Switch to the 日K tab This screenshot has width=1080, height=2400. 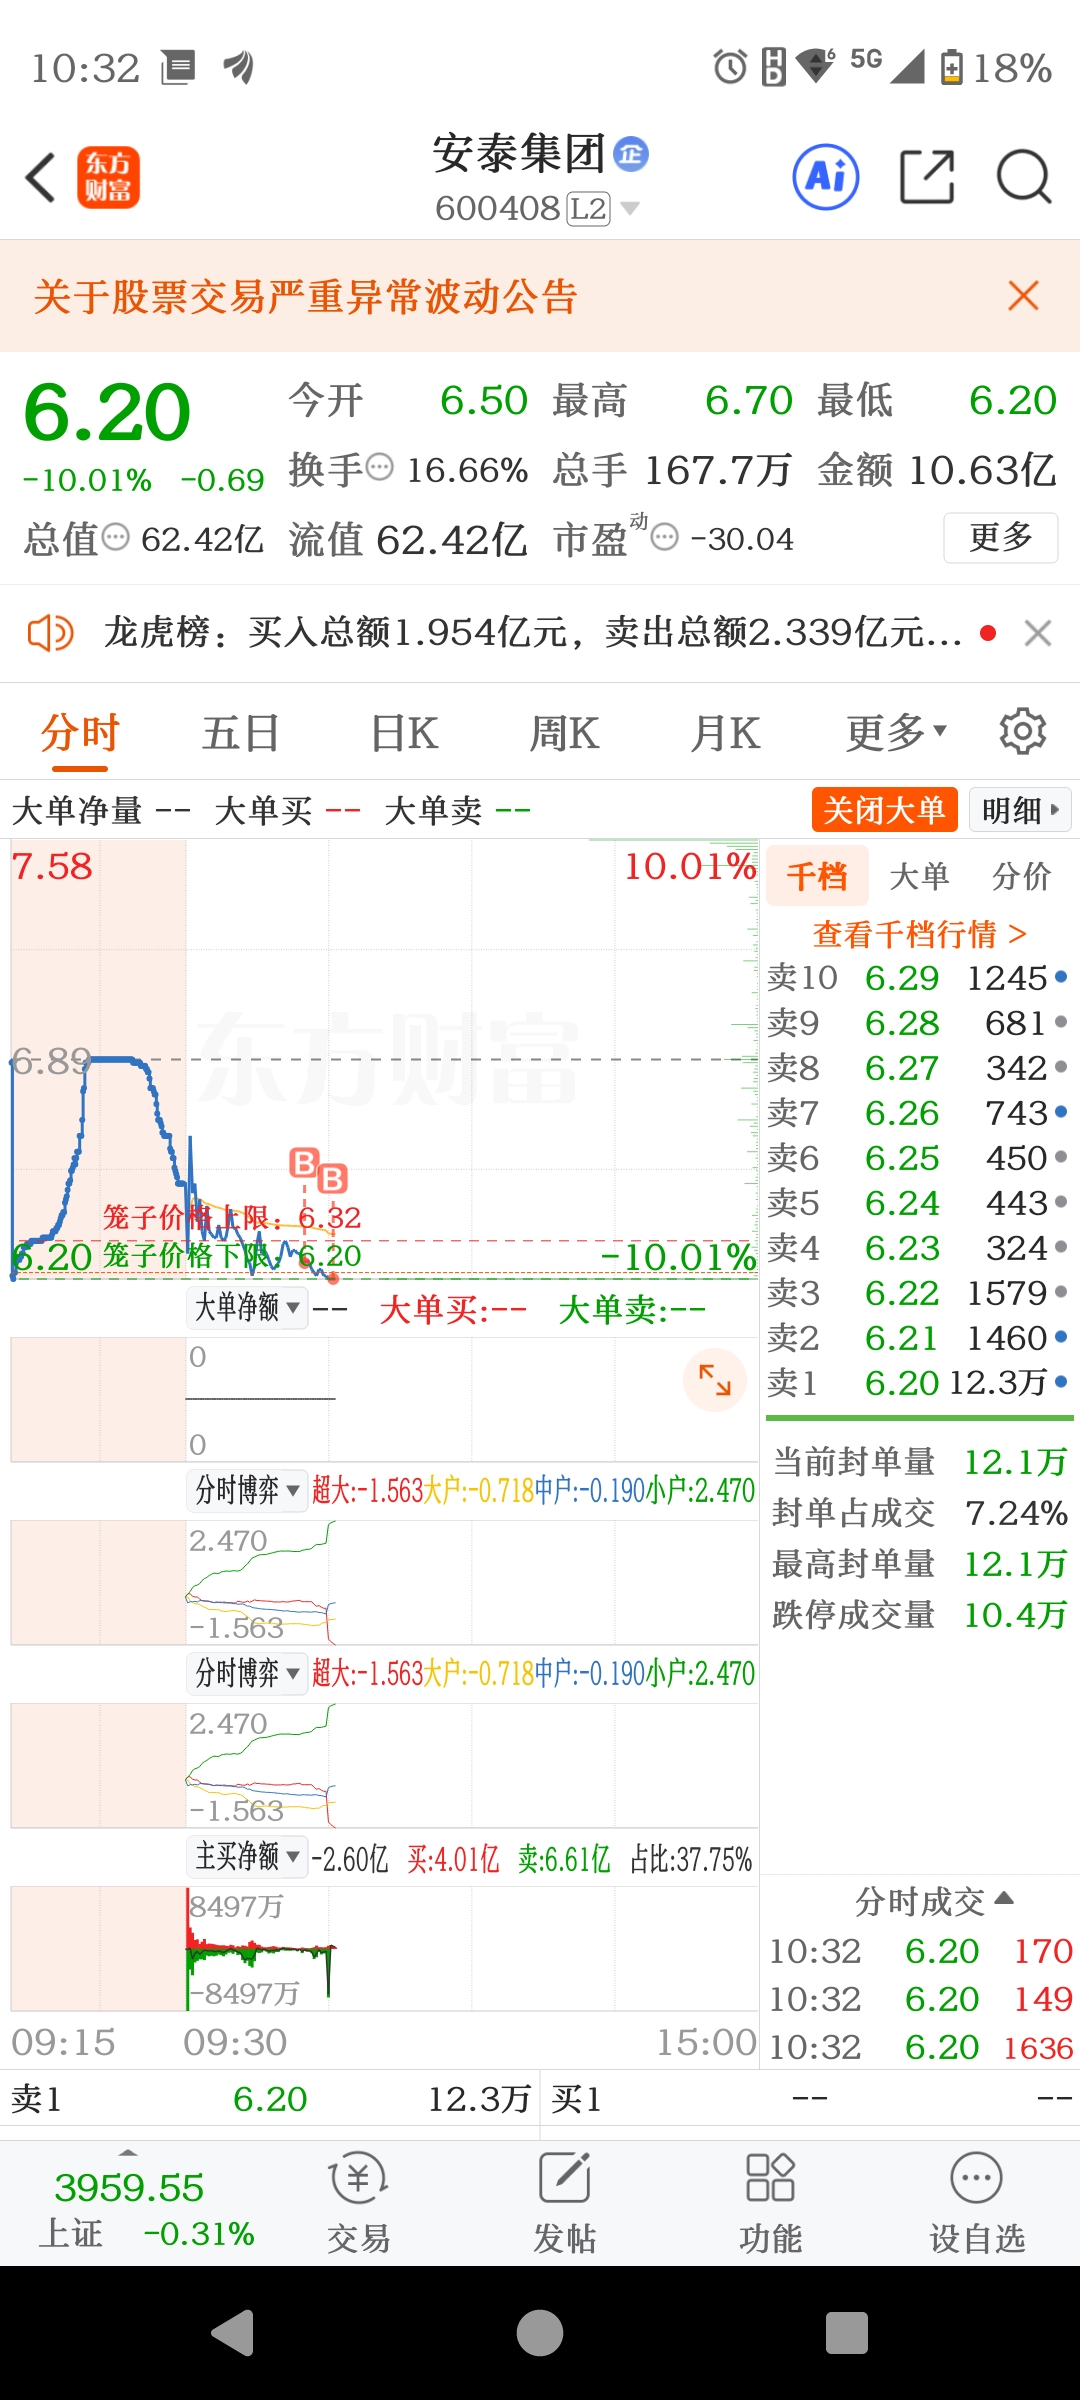point(404,732)
